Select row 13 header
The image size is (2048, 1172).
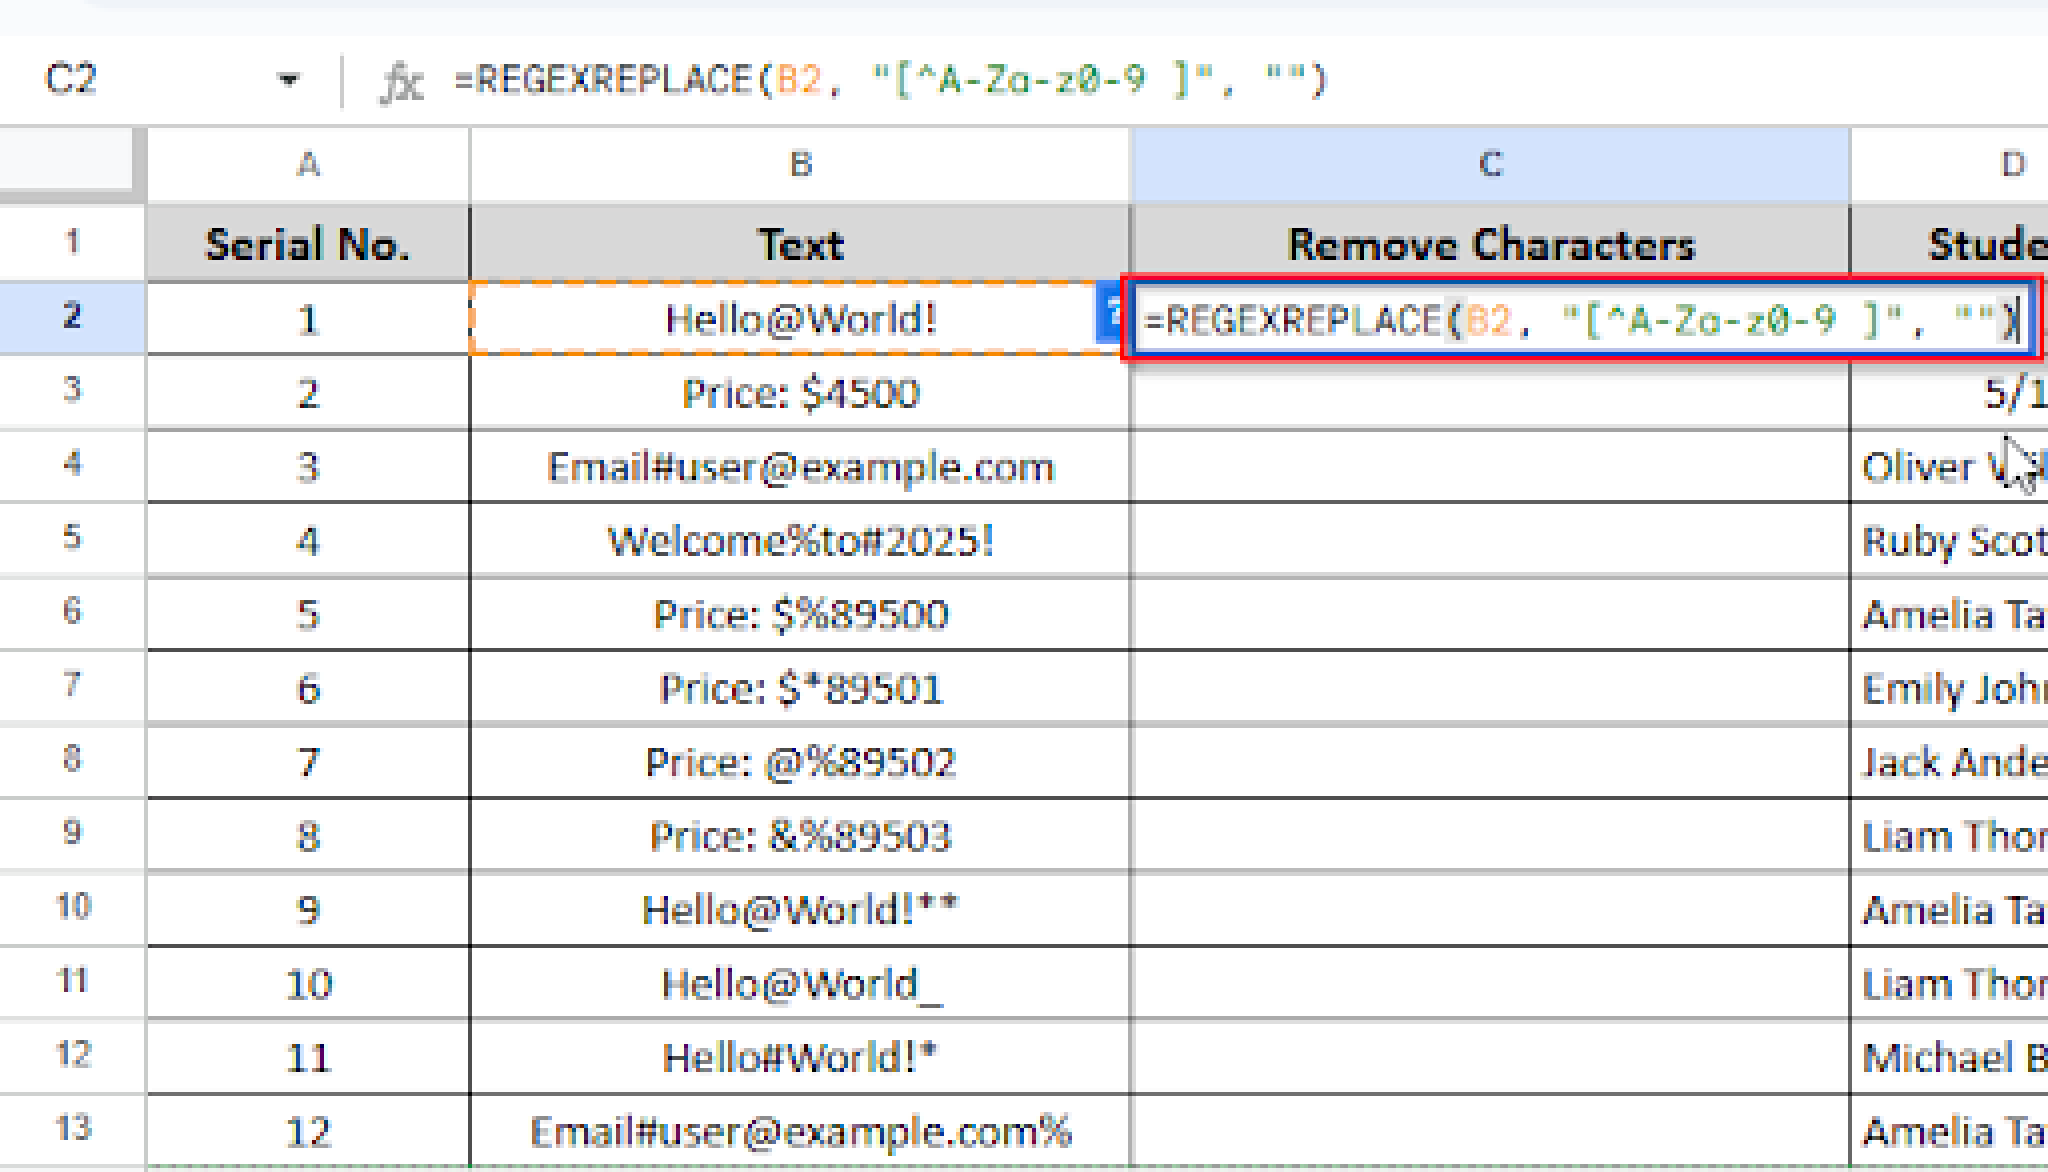tap(72, 1129)
